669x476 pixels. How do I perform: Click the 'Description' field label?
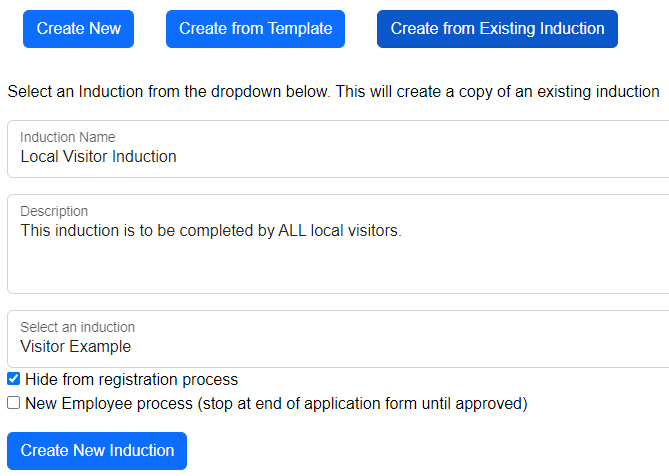pyautogui.click(x=54, y=211)
